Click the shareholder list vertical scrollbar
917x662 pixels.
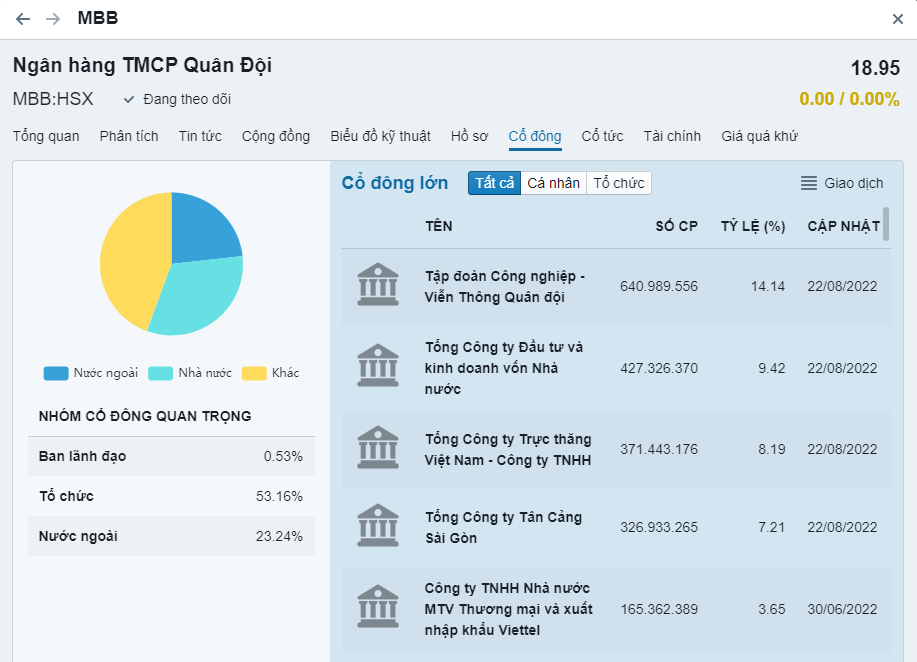pos(886,224)
